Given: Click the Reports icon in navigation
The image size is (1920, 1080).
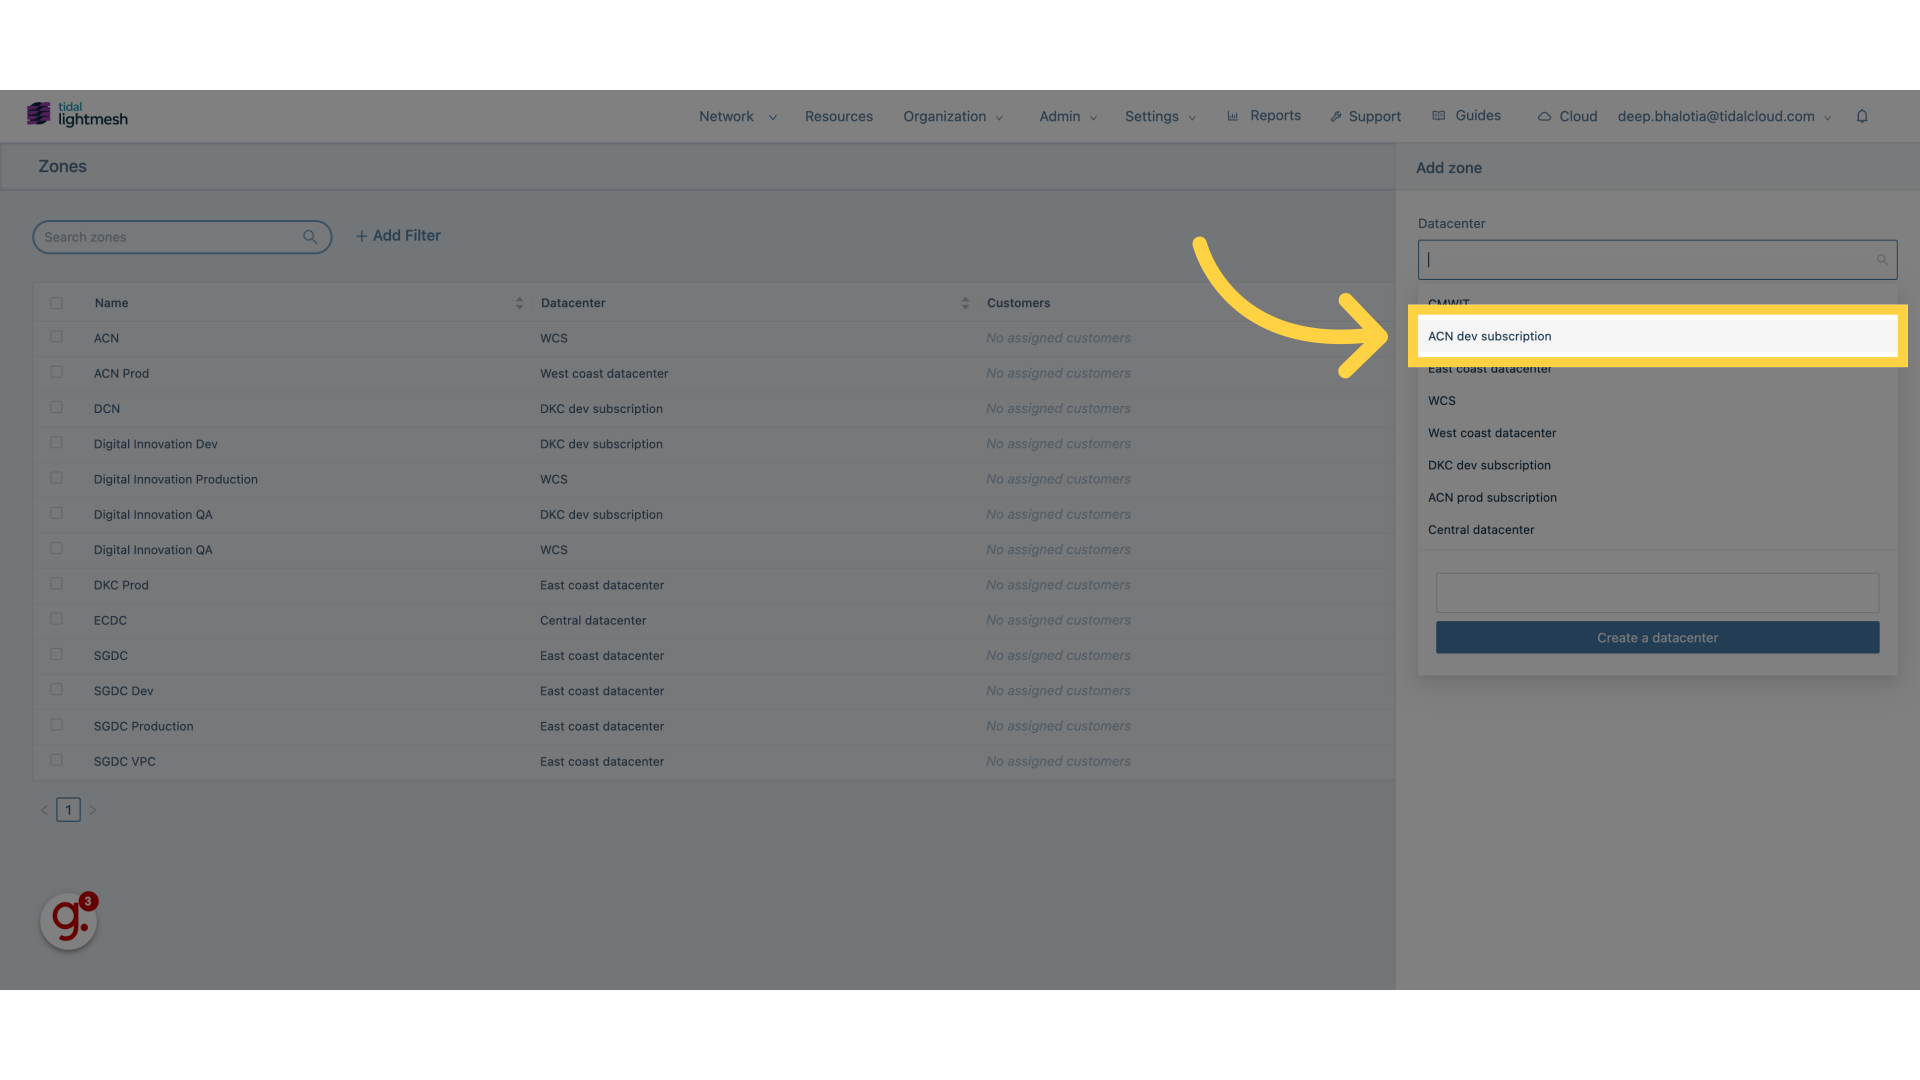Looking at the screenshot, I should click(x=1233, y=116).
